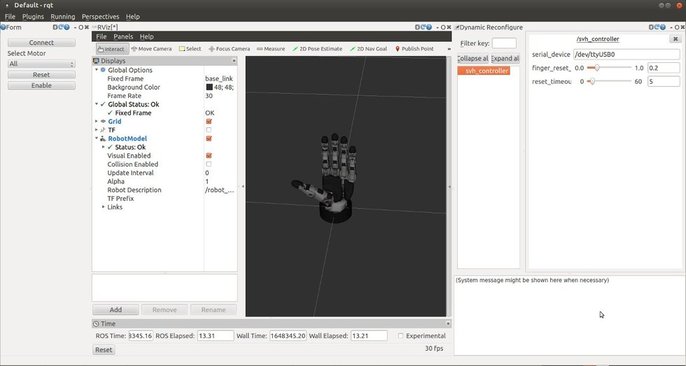This screenshot has height=366, width=686.
Task: Uncheck the Grid display checkbox
Action: 209,122
